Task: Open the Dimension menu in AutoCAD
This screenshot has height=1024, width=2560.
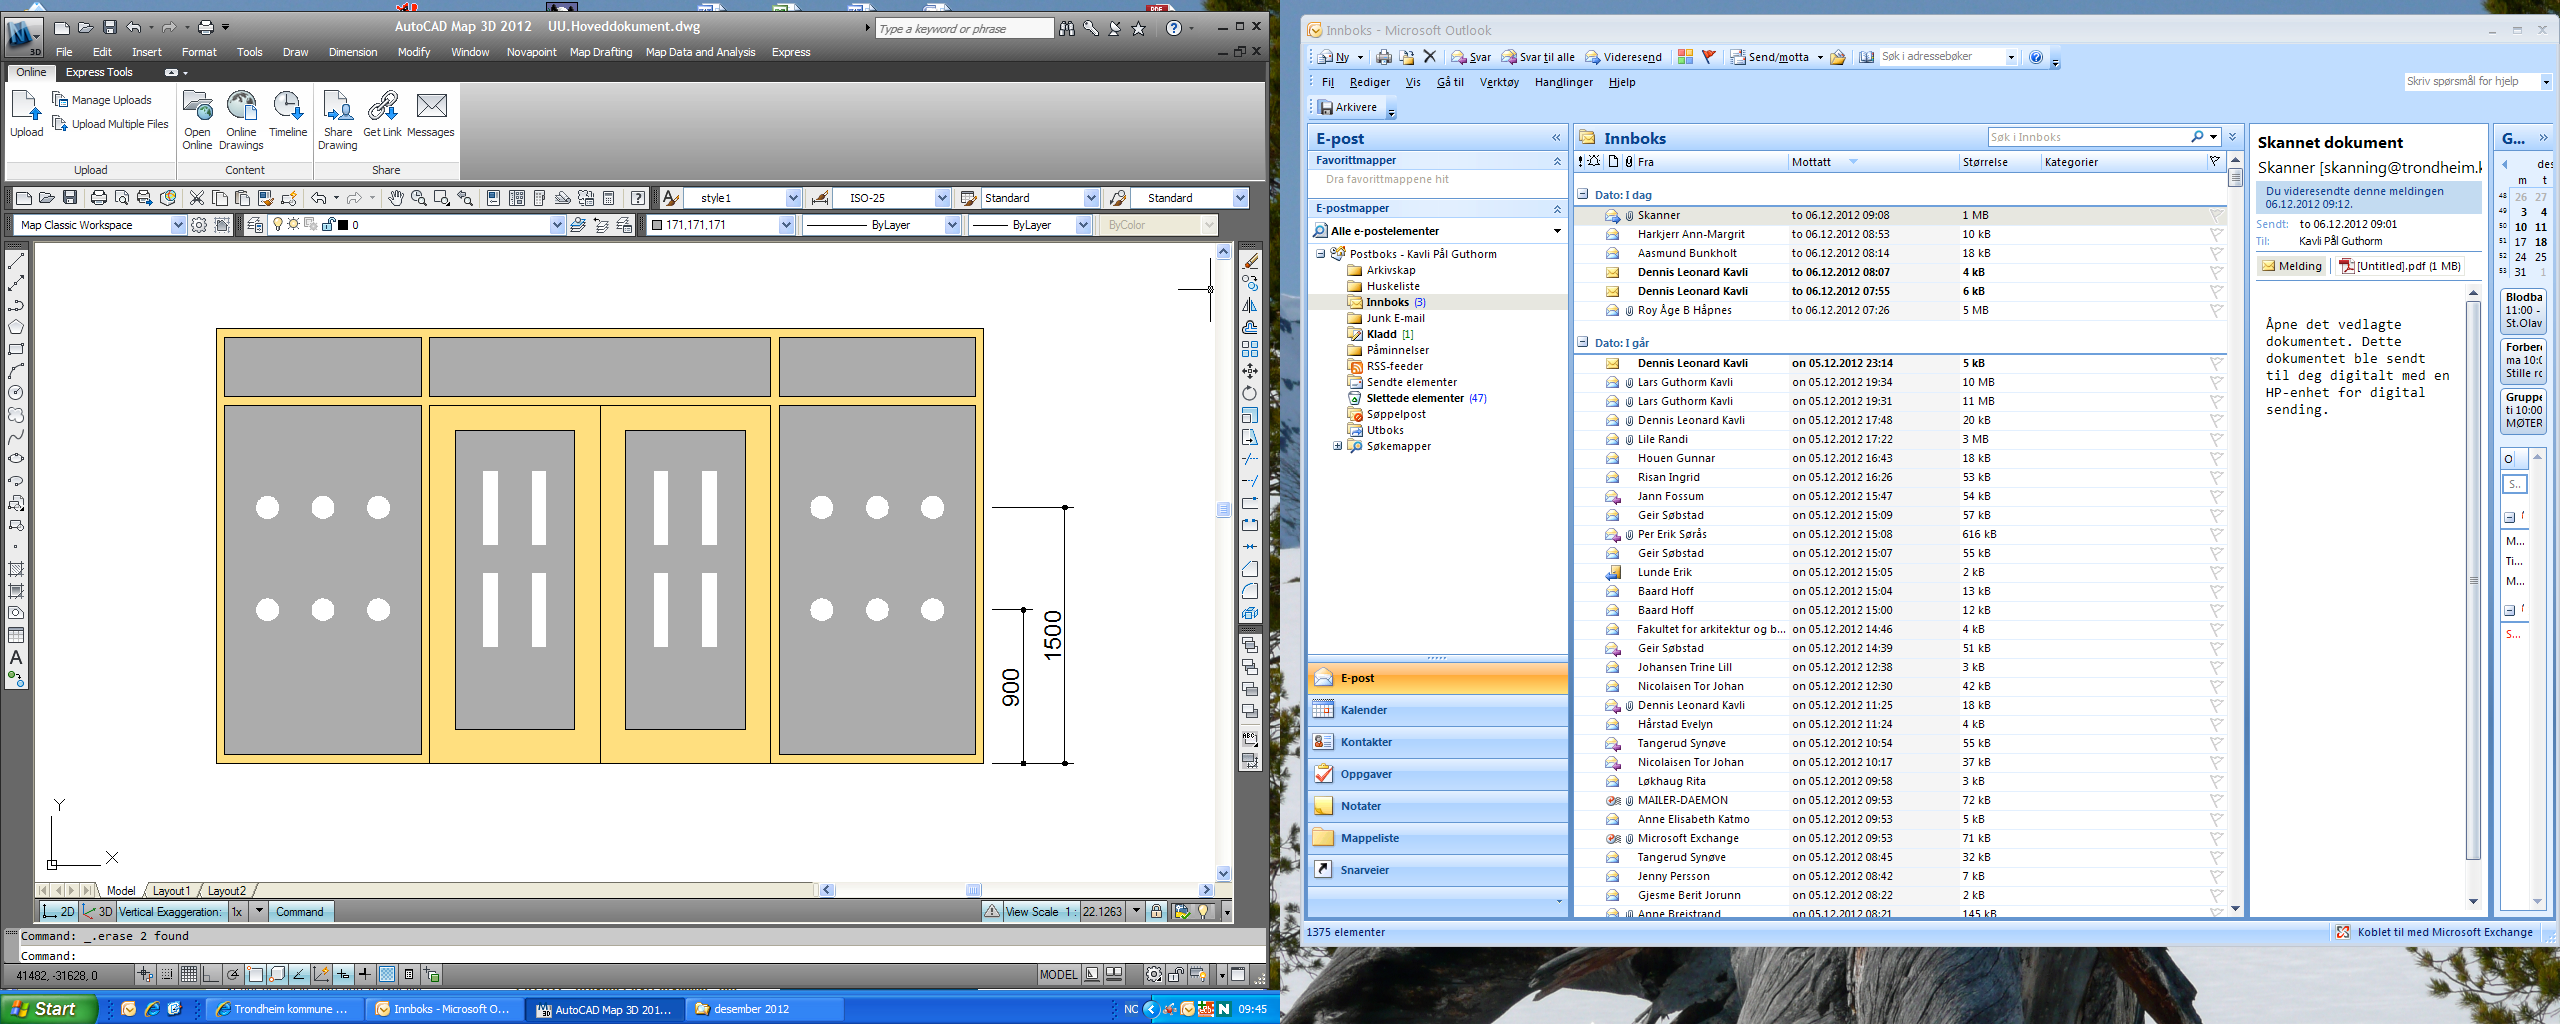Action: pyautogui.click(x=353, y=52)
